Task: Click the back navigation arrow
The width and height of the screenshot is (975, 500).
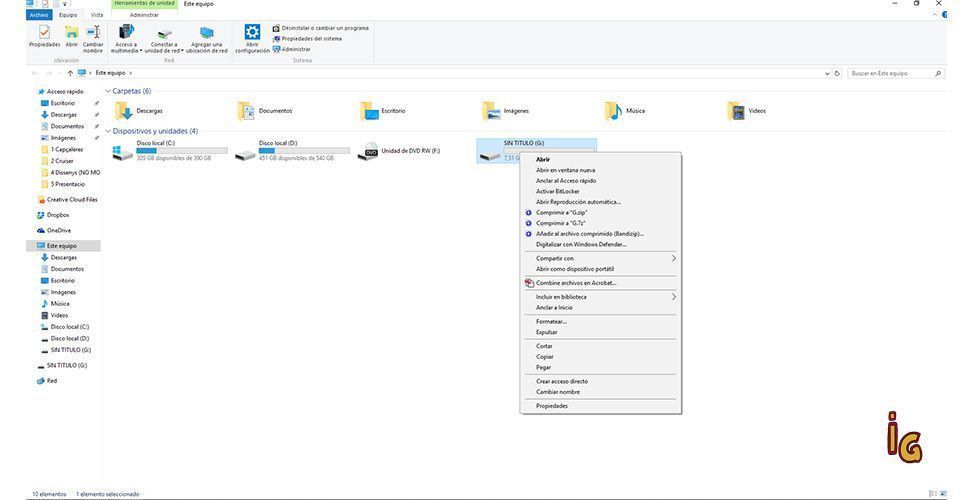Action: pos(35,73)
